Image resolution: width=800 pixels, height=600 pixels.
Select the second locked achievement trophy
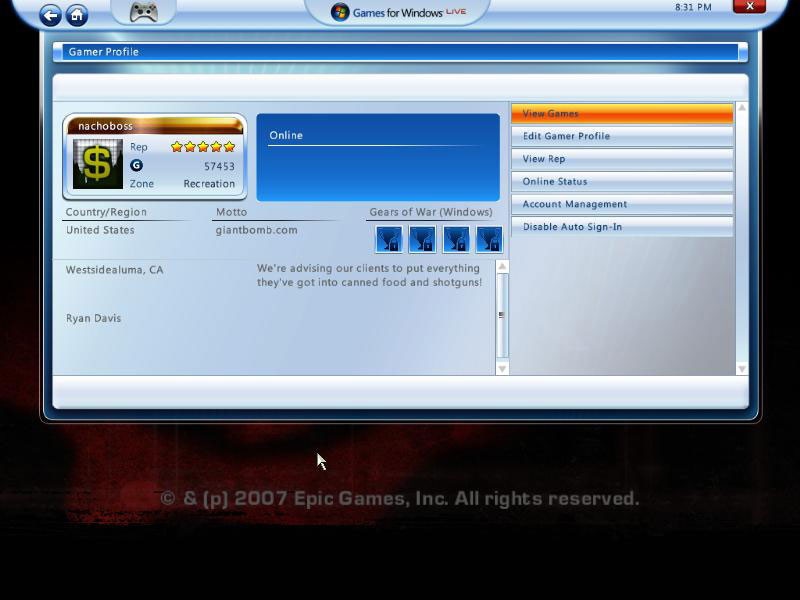(422, 240)
